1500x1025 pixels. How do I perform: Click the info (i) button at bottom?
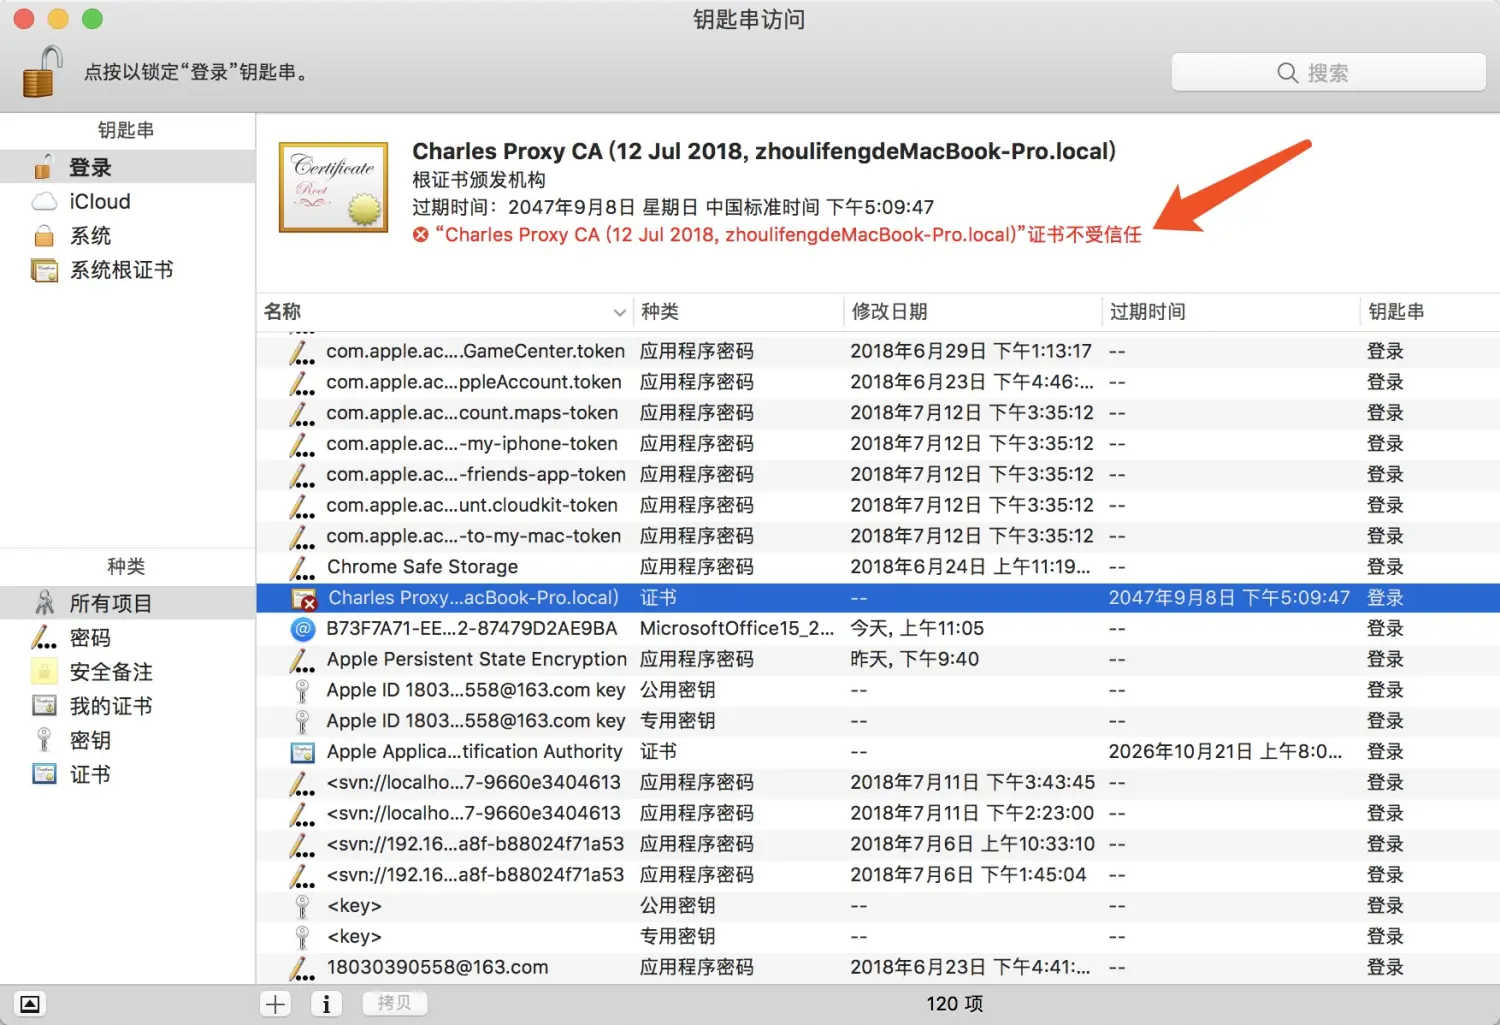326,1004
